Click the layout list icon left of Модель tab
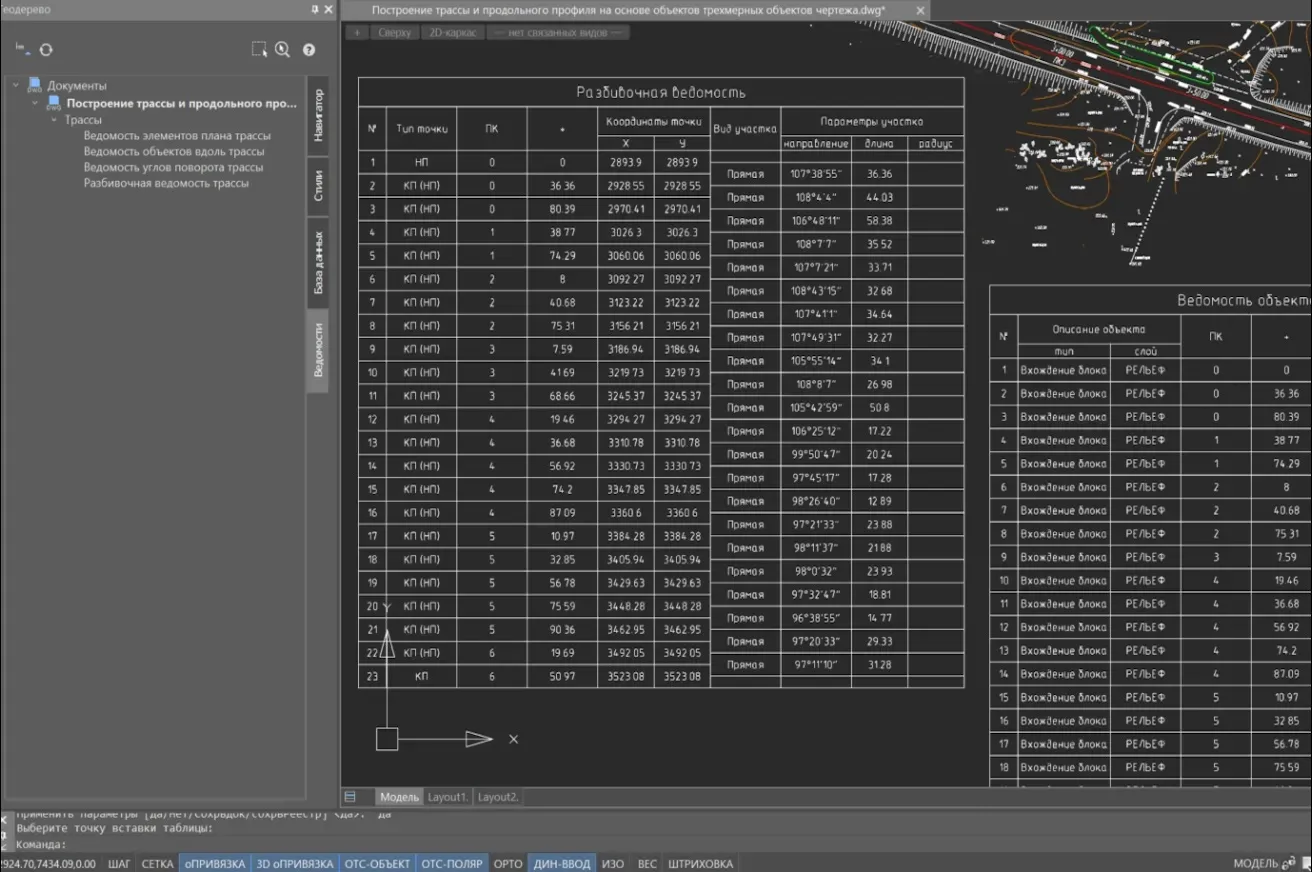 (x=350, y=797)
